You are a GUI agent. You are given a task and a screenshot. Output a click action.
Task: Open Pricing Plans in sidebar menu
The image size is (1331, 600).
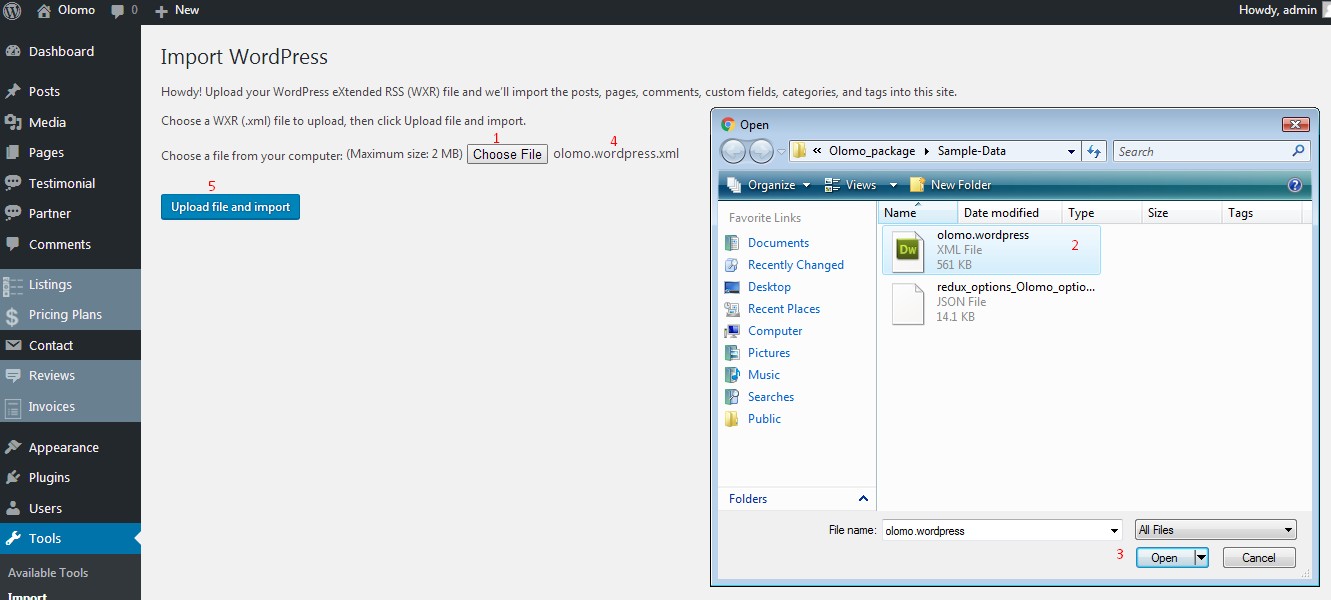point(65,315)
